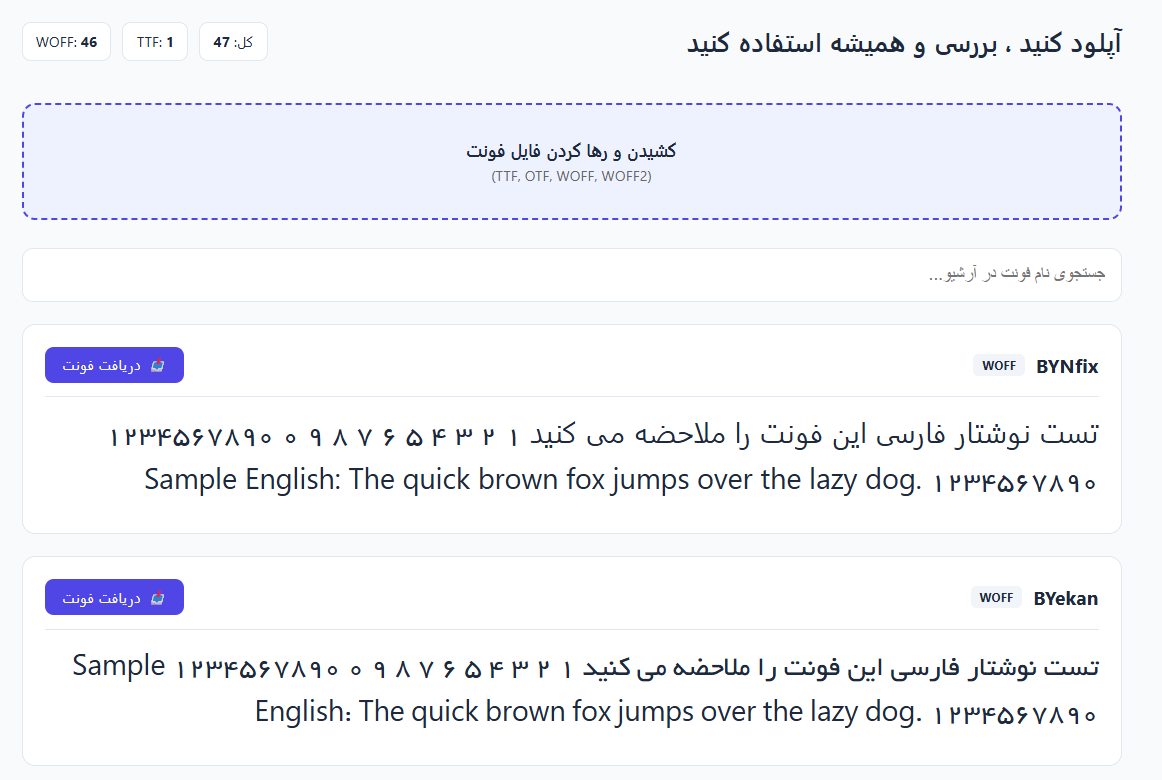Image resolution: width=1162 pixels, height=780 pixels.
Task: Click the English sample sentence in BYNfix card
Action: pyautogui.click(x=532, y=479)
